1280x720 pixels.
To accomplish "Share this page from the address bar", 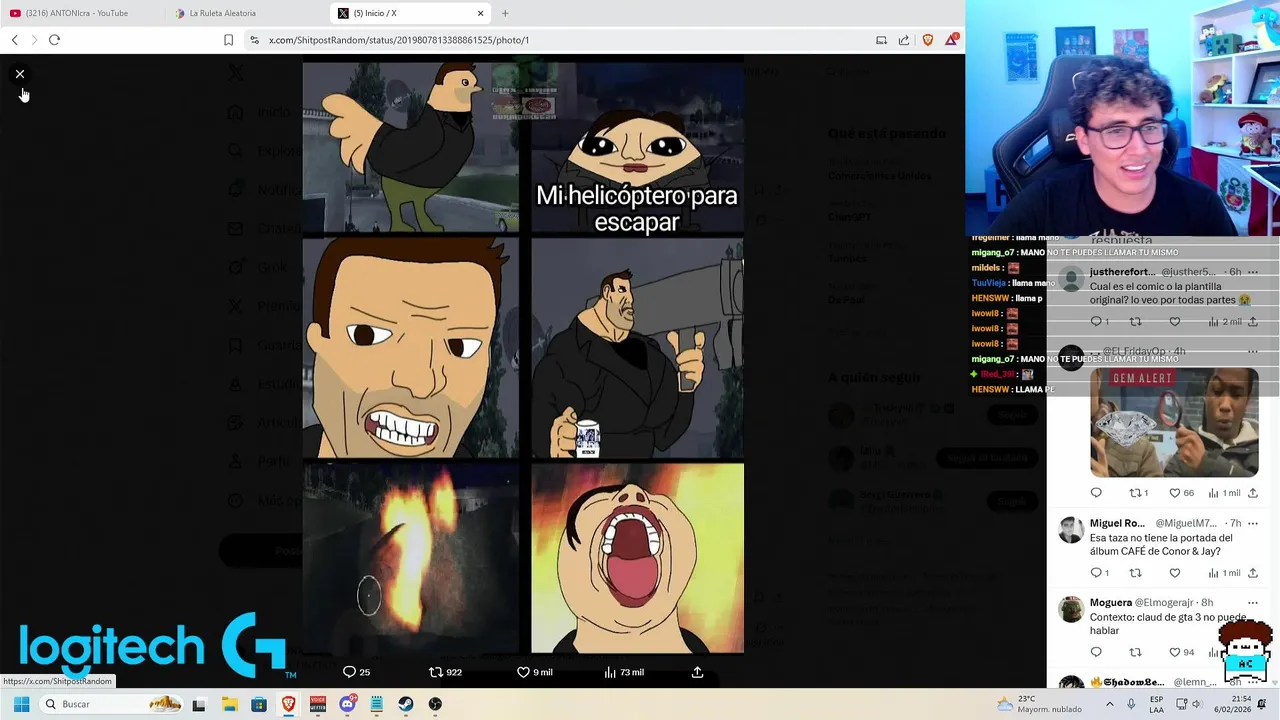I will [904, 40].
